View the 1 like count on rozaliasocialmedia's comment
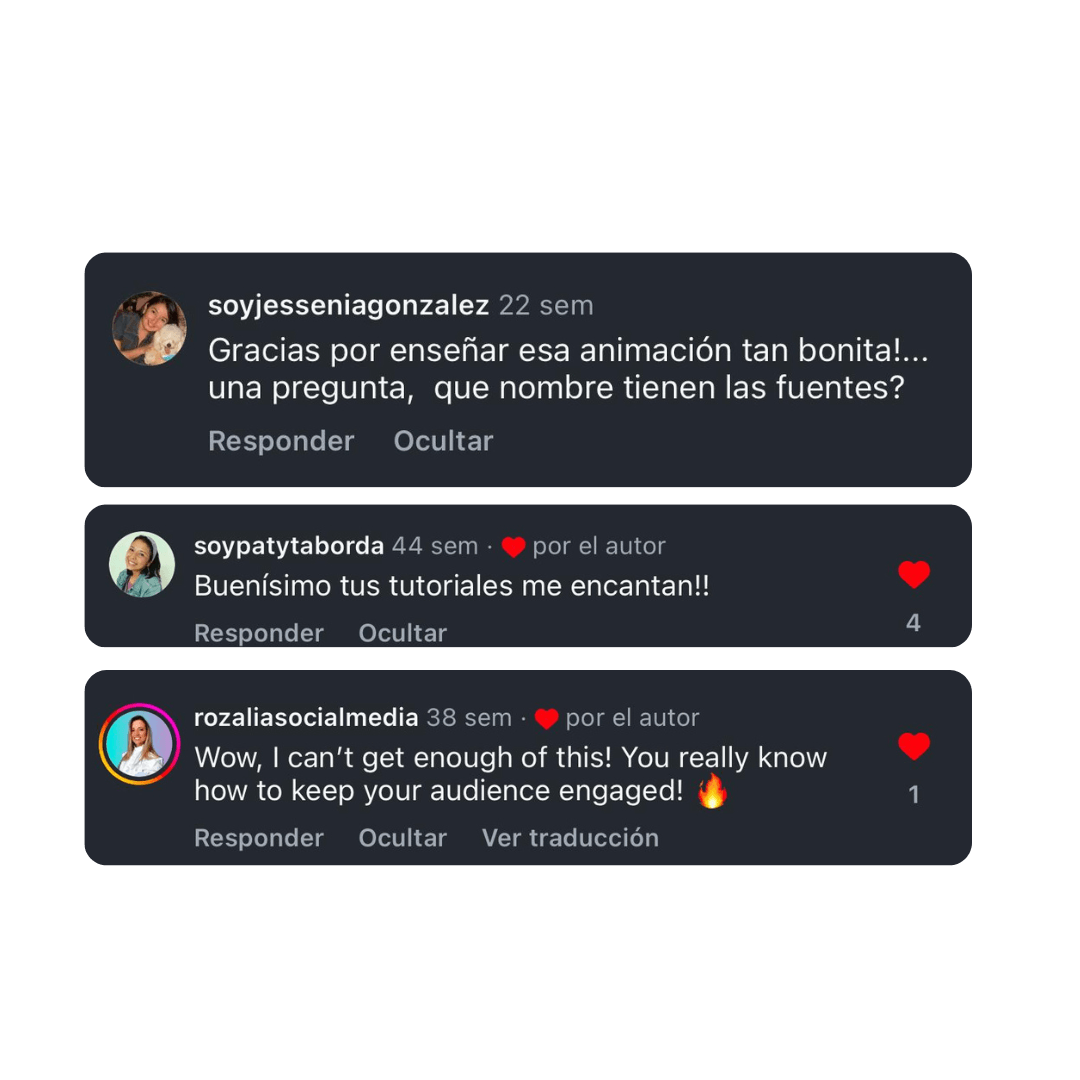1080x1080 pixels. pos(914,795)
